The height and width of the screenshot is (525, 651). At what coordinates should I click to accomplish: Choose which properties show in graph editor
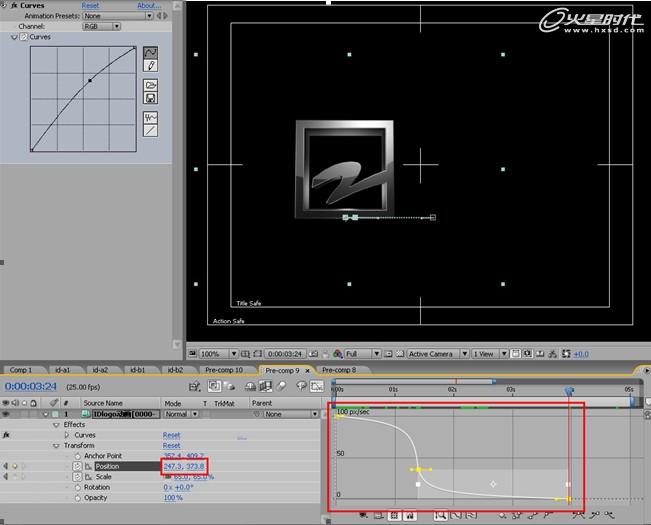click(364, 515)
